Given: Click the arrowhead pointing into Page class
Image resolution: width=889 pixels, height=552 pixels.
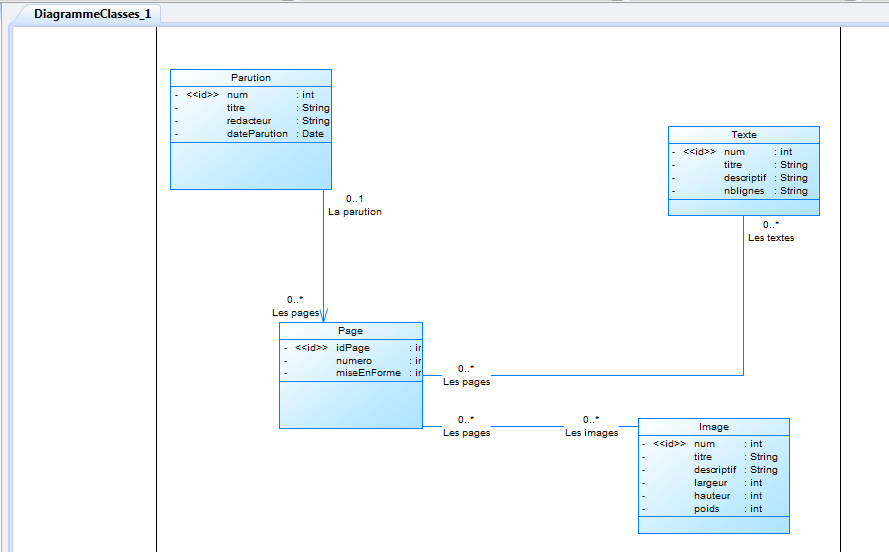Looking at the screenshot, I should (x=324, y=315).
